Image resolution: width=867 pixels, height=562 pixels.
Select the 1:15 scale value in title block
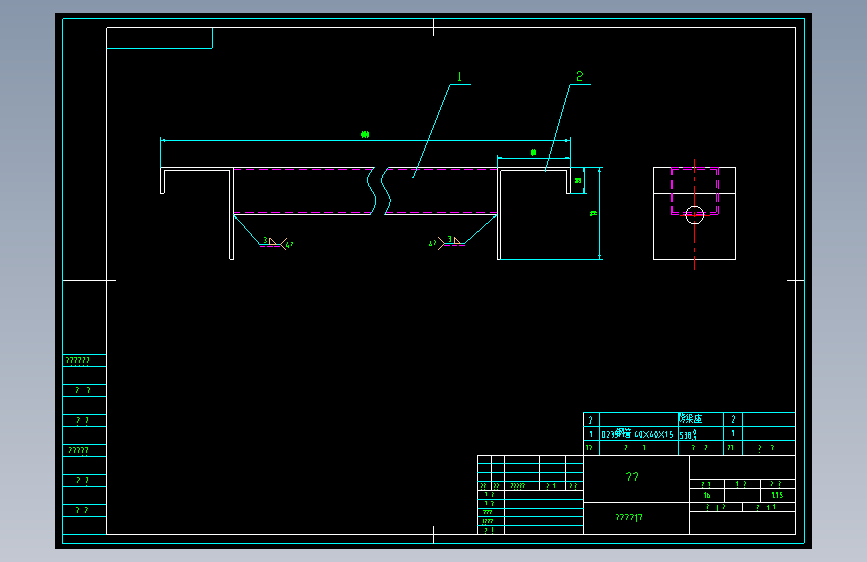tap(777, 495)
